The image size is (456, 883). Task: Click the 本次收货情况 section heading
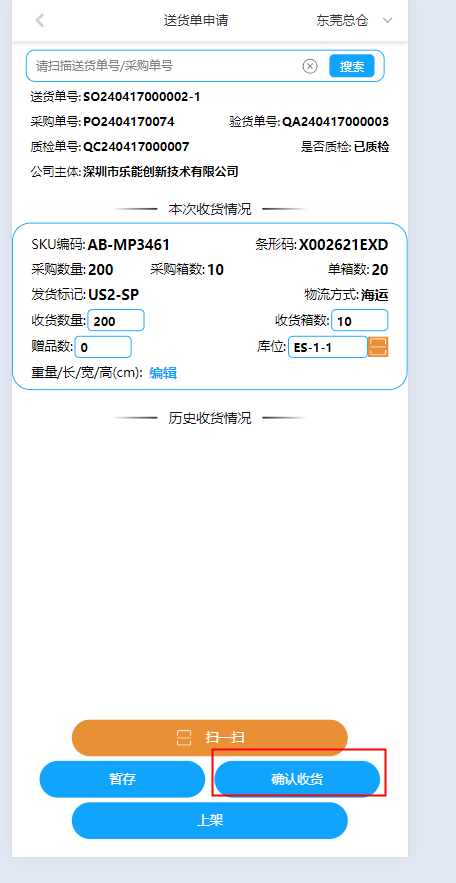click(209, 209)
